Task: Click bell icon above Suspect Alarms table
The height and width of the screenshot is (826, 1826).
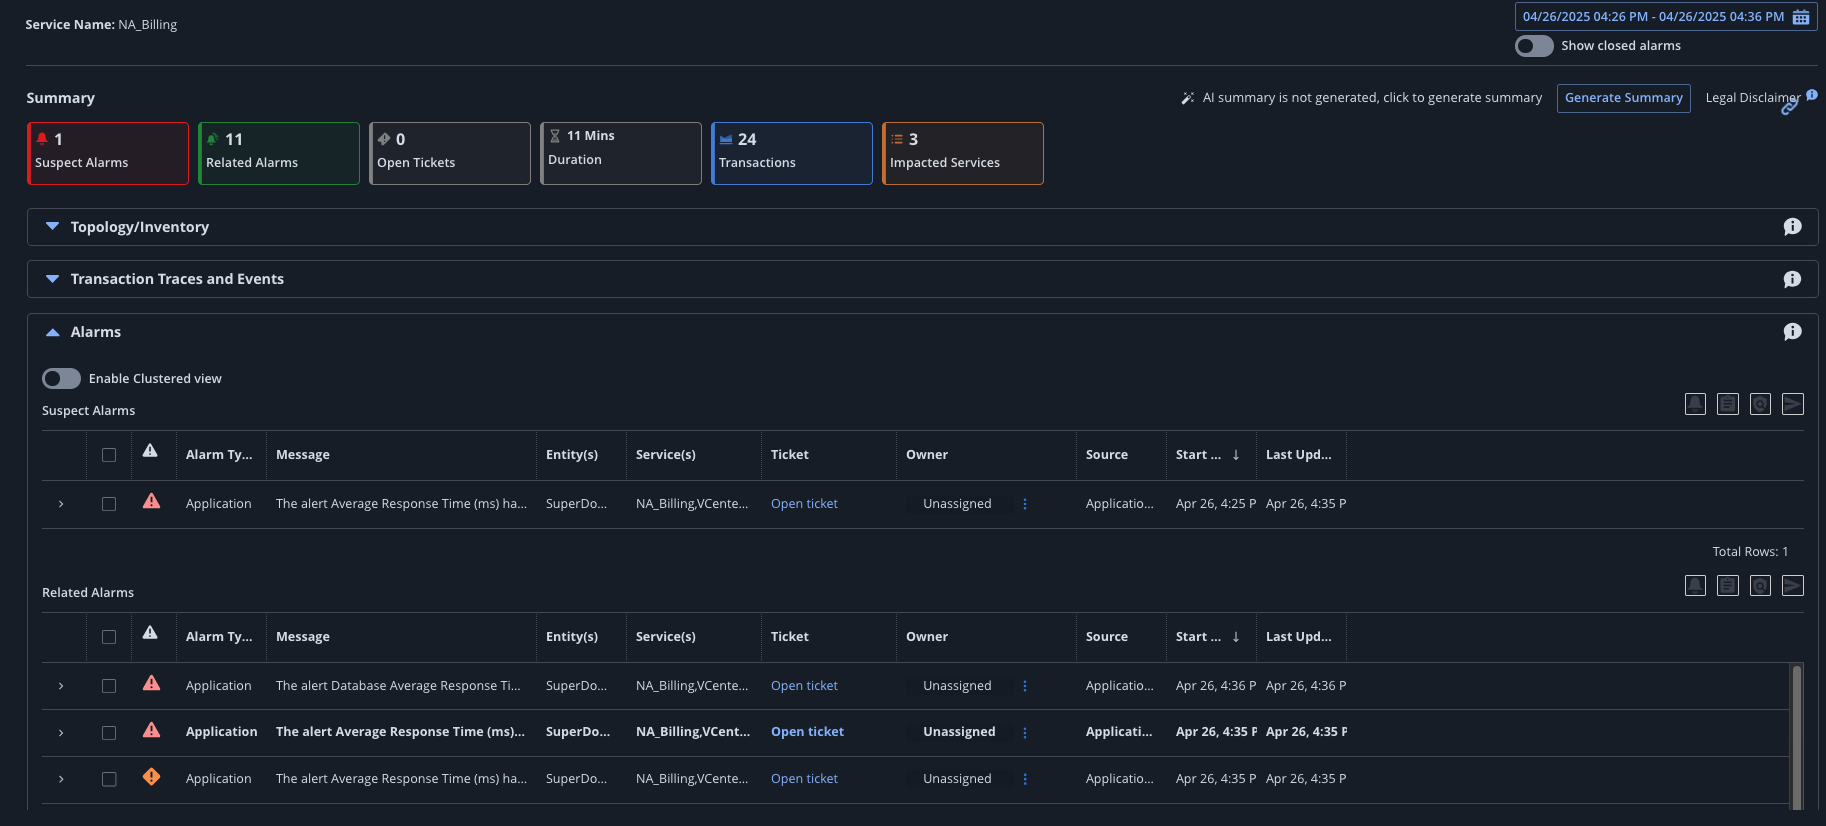Action: pyautogui.click(x=1695, y=404)
